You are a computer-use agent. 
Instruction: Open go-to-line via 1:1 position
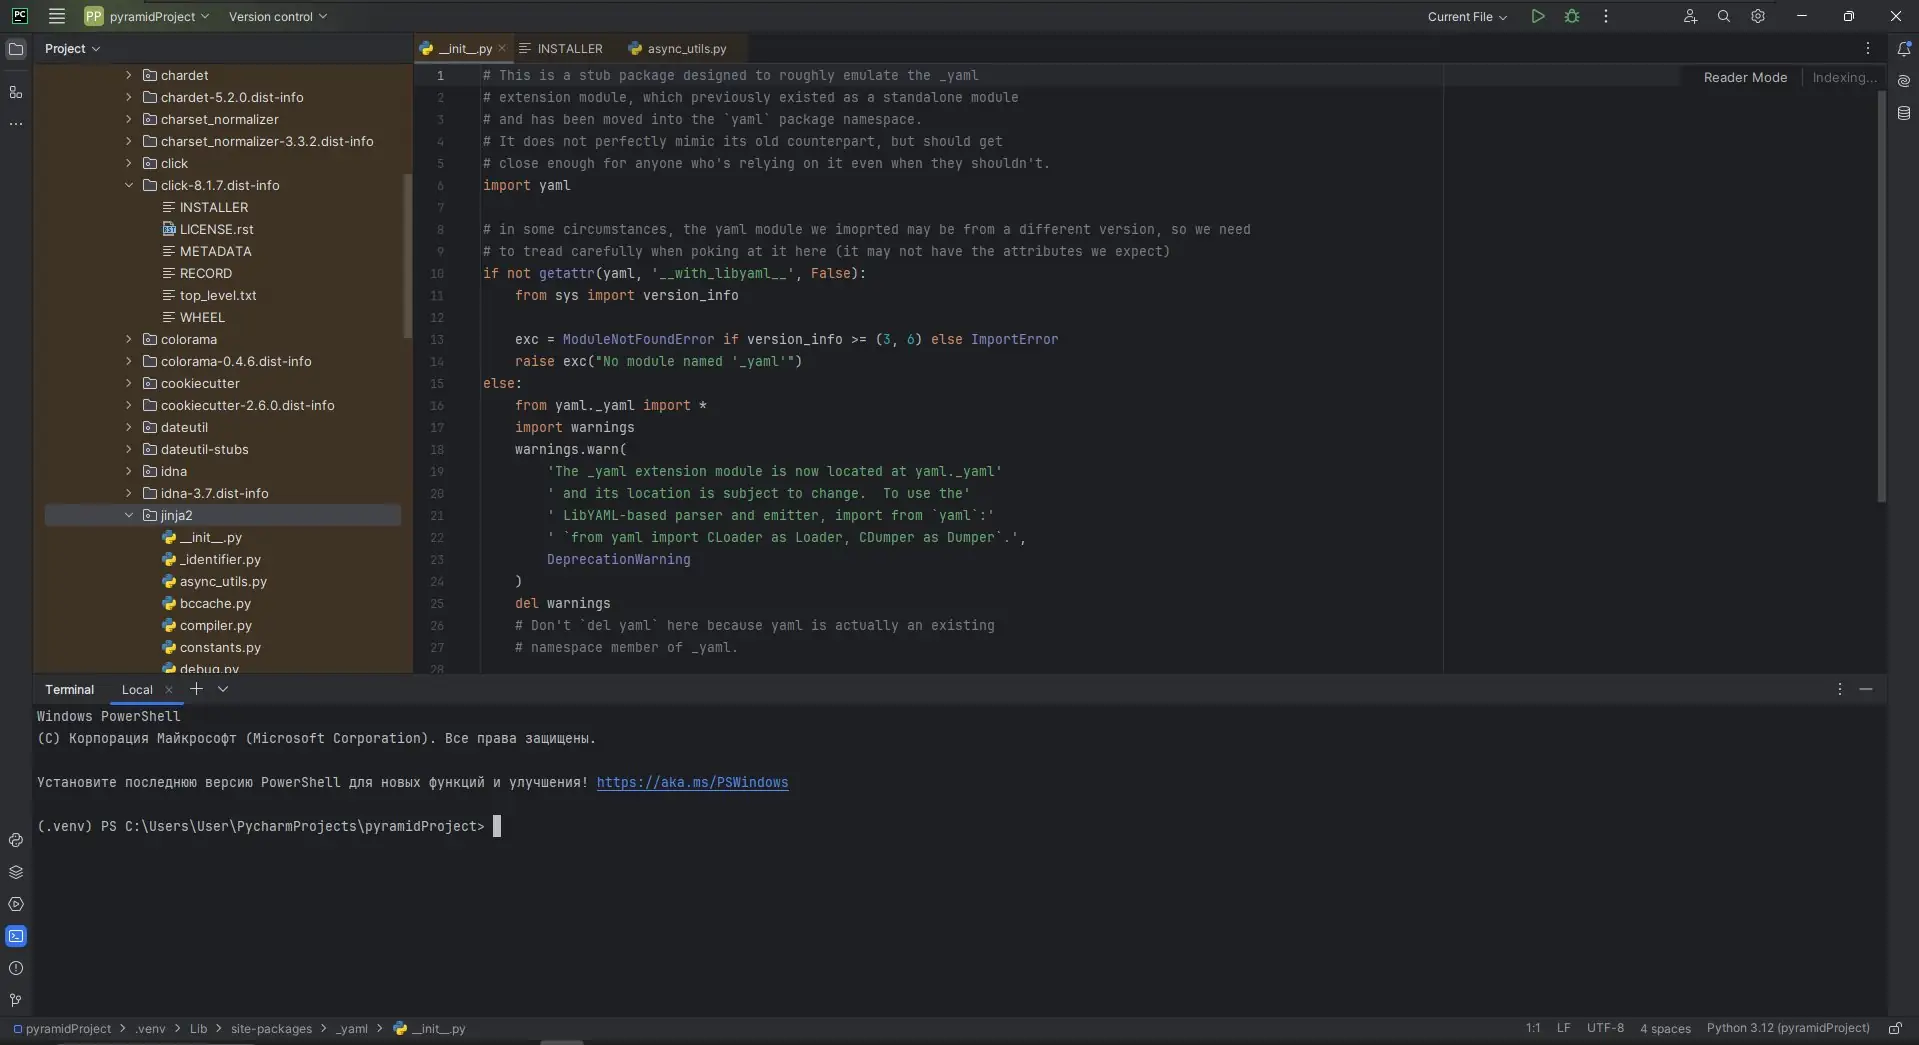(x=1533, y=1028)
